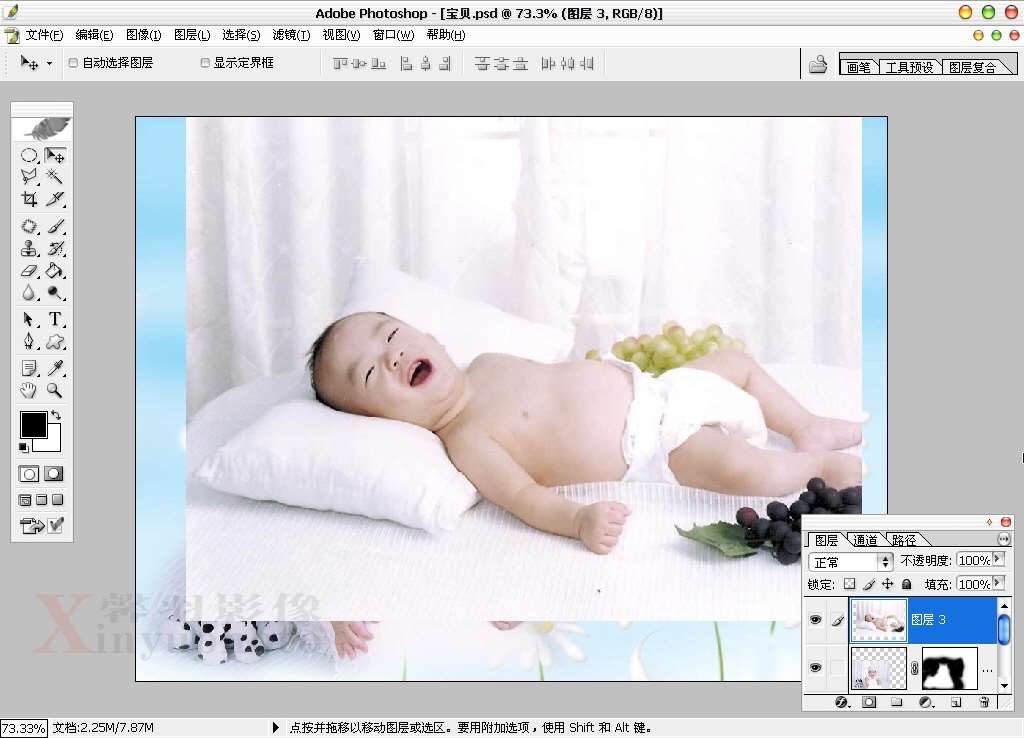
Task: Select the Elliptical Marquee tool
Action: 29,155
